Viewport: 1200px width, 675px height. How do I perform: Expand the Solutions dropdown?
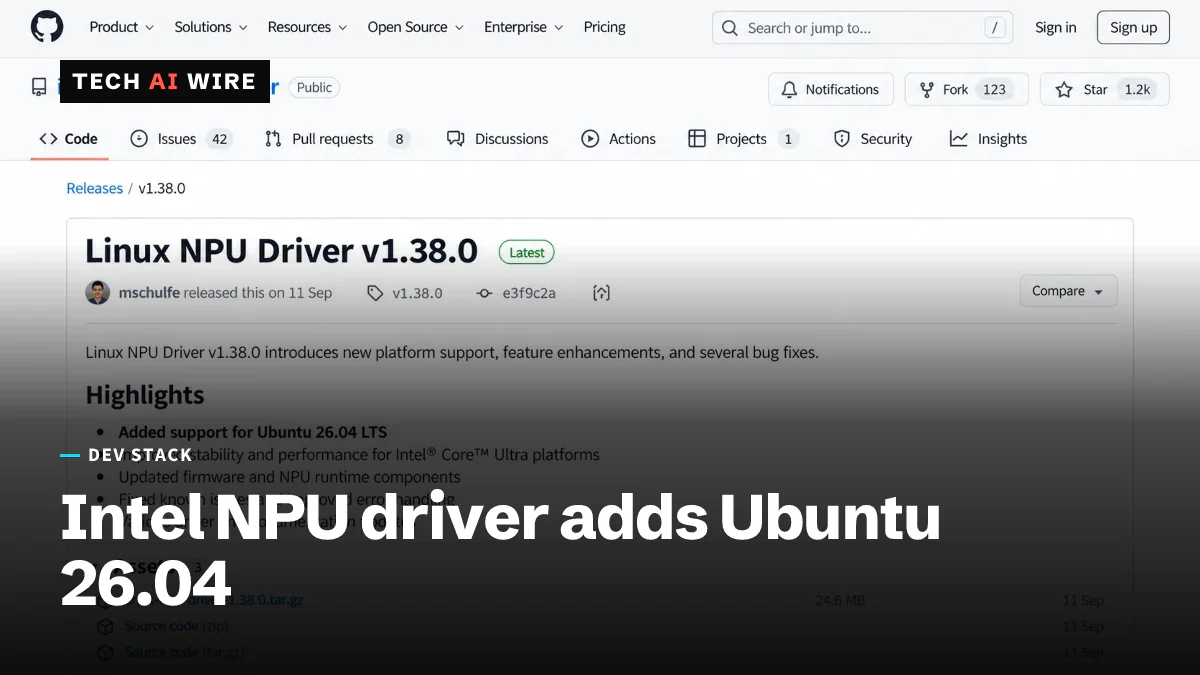211,27
